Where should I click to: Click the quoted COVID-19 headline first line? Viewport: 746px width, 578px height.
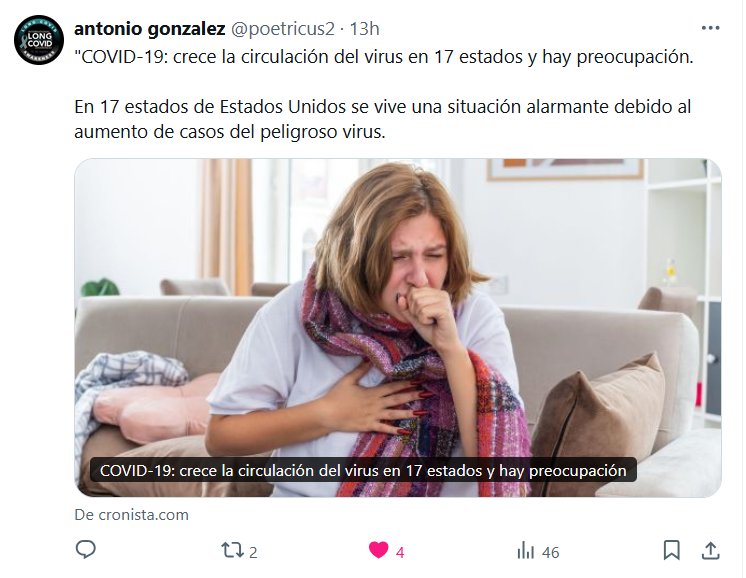(x=384, y=57)
